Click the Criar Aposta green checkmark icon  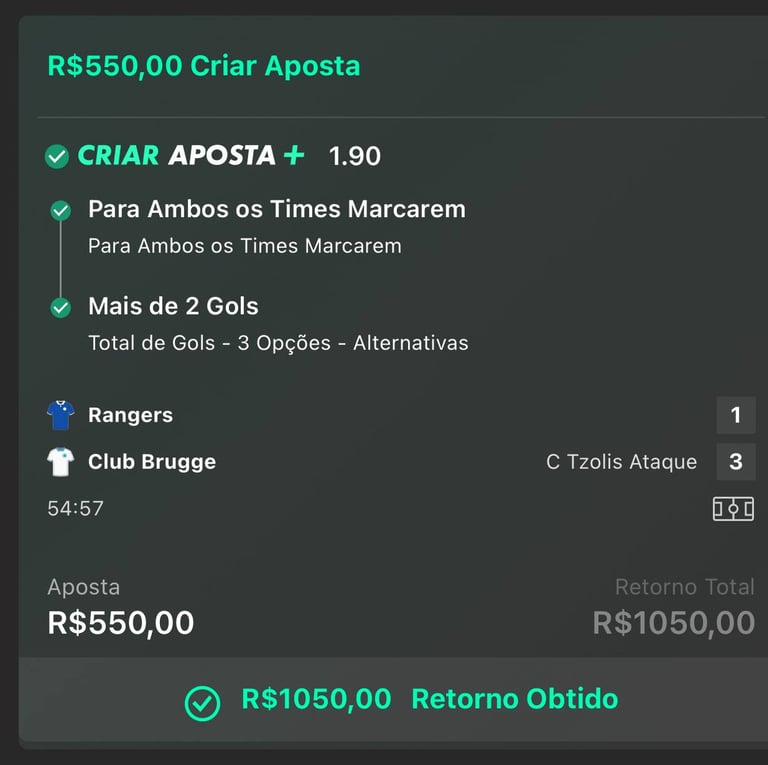[57, 157]
